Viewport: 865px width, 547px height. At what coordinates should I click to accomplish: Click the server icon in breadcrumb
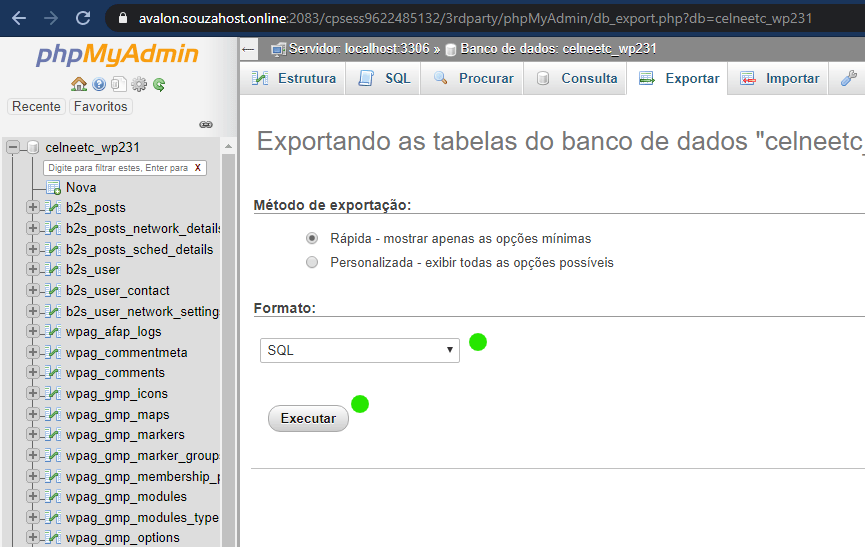point(279,49)
